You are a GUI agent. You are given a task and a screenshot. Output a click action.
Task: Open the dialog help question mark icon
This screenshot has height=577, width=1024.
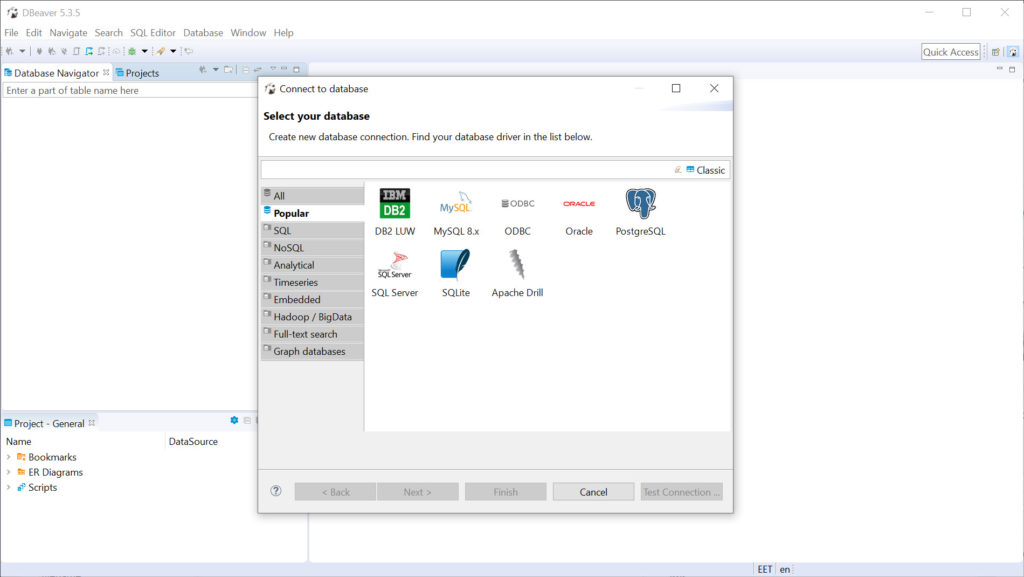click(276, 491)
